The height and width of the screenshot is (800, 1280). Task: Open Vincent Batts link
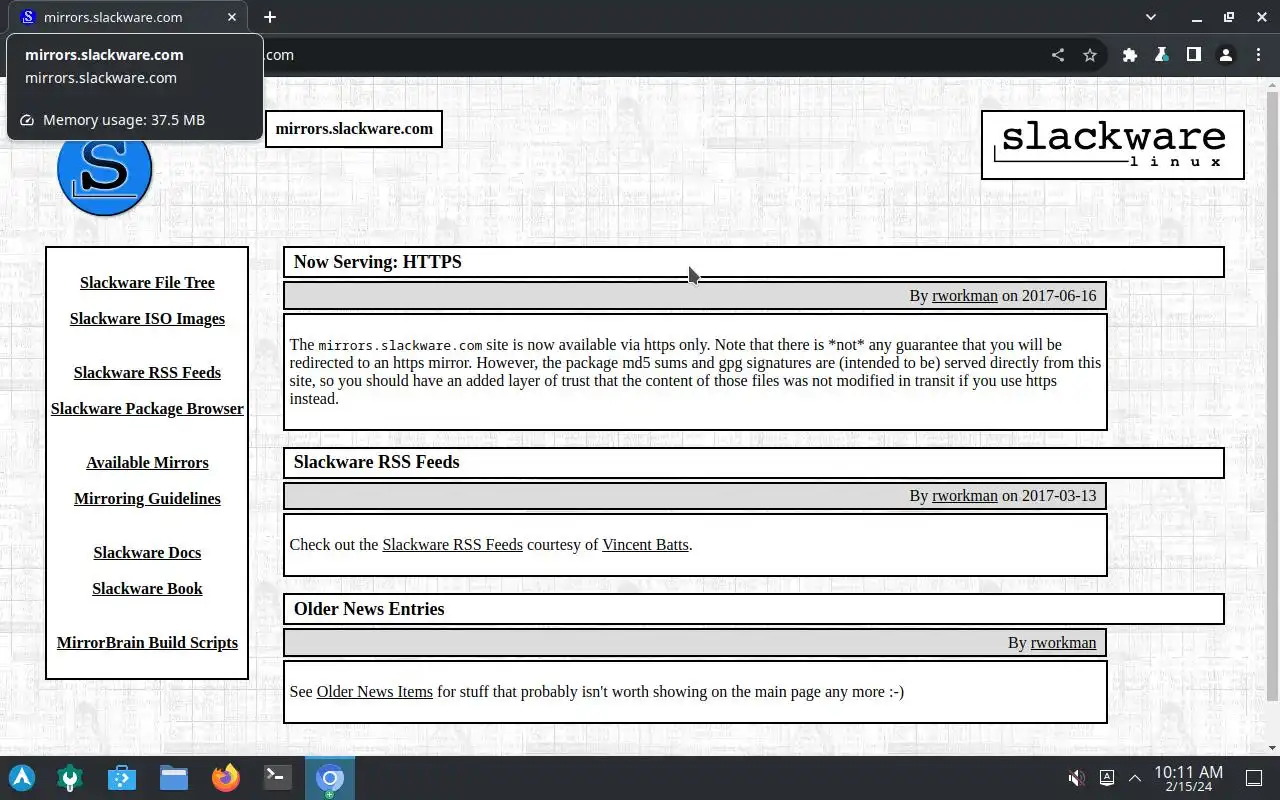[x=645, y=545]
